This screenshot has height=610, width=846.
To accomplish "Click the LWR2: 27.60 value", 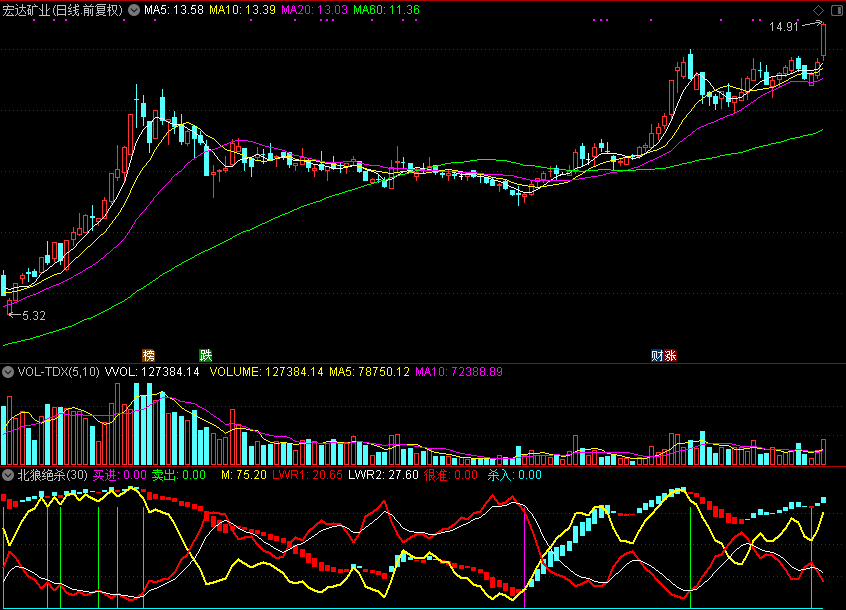I will pos(383,475).
